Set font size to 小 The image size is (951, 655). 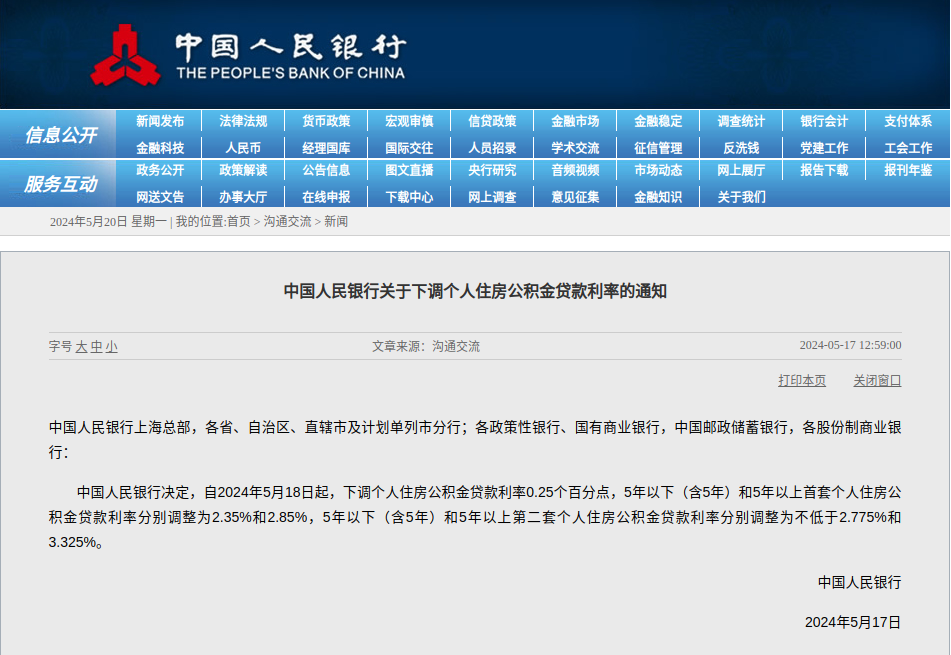[x=111, y=347]
